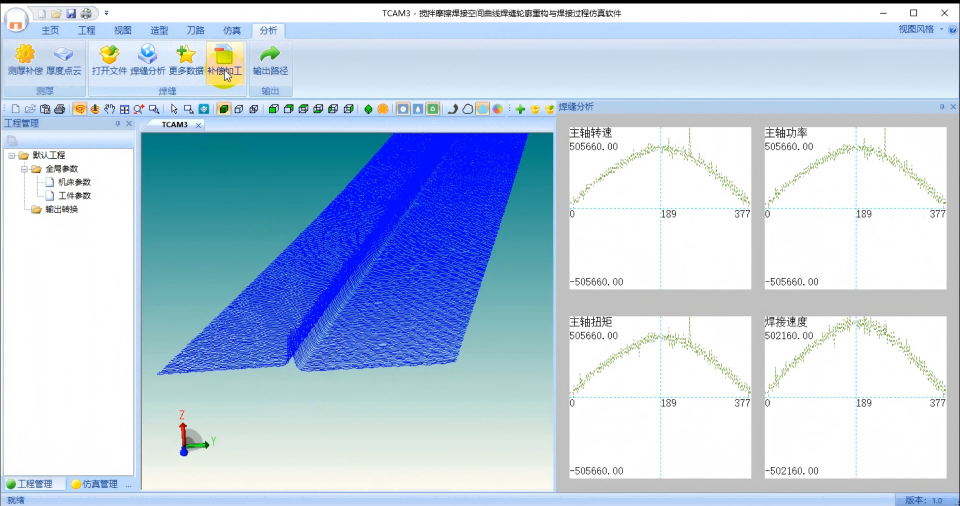
Task: Switch to the 刀路 ribbon tab
Action: click(195, 30)
